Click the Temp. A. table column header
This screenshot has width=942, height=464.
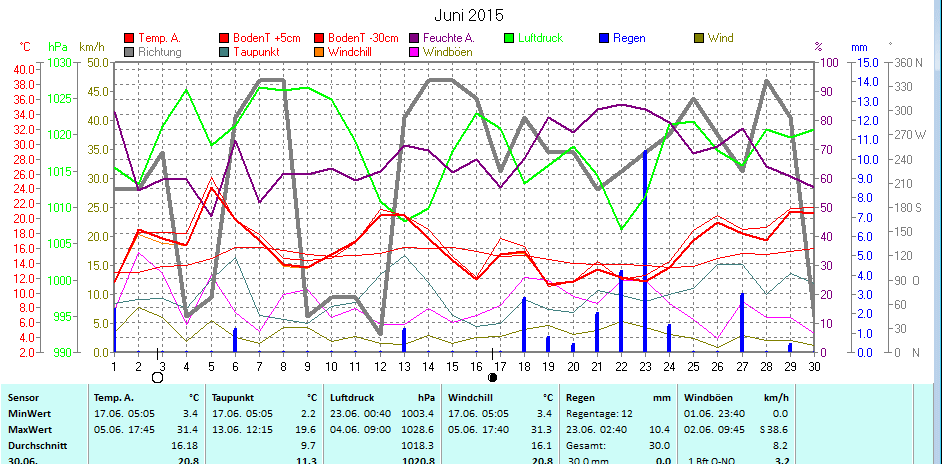[x=114, y=398]
